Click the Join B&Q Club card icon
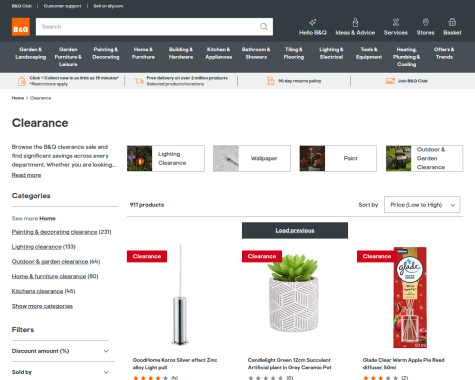The image size is (475, 380). (390, 81)
